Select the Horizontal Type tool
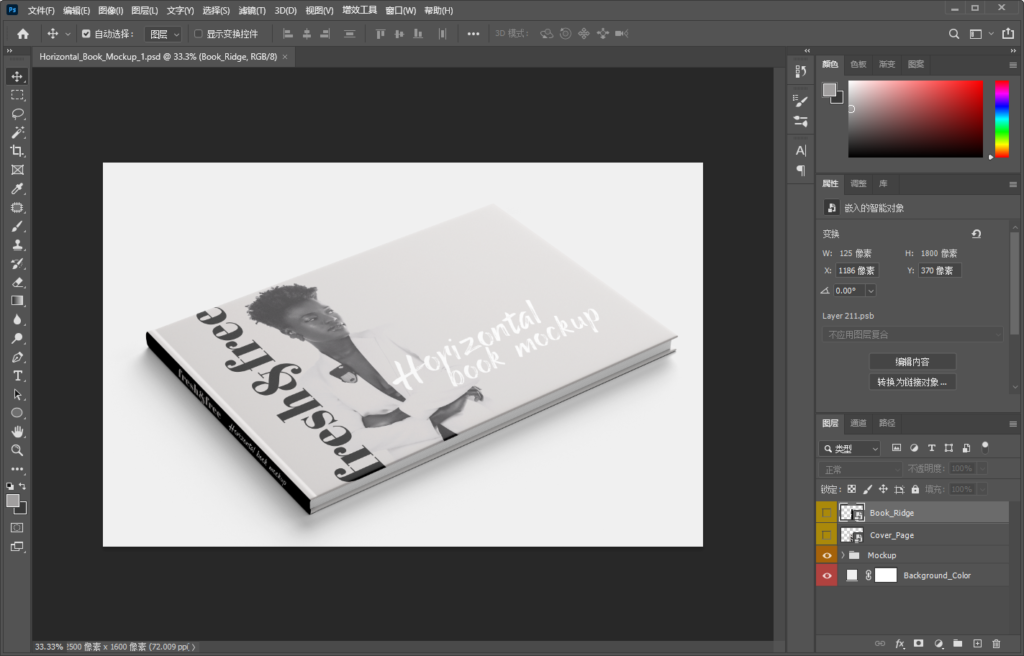The image size is (1024, 656). pos(17,376)
